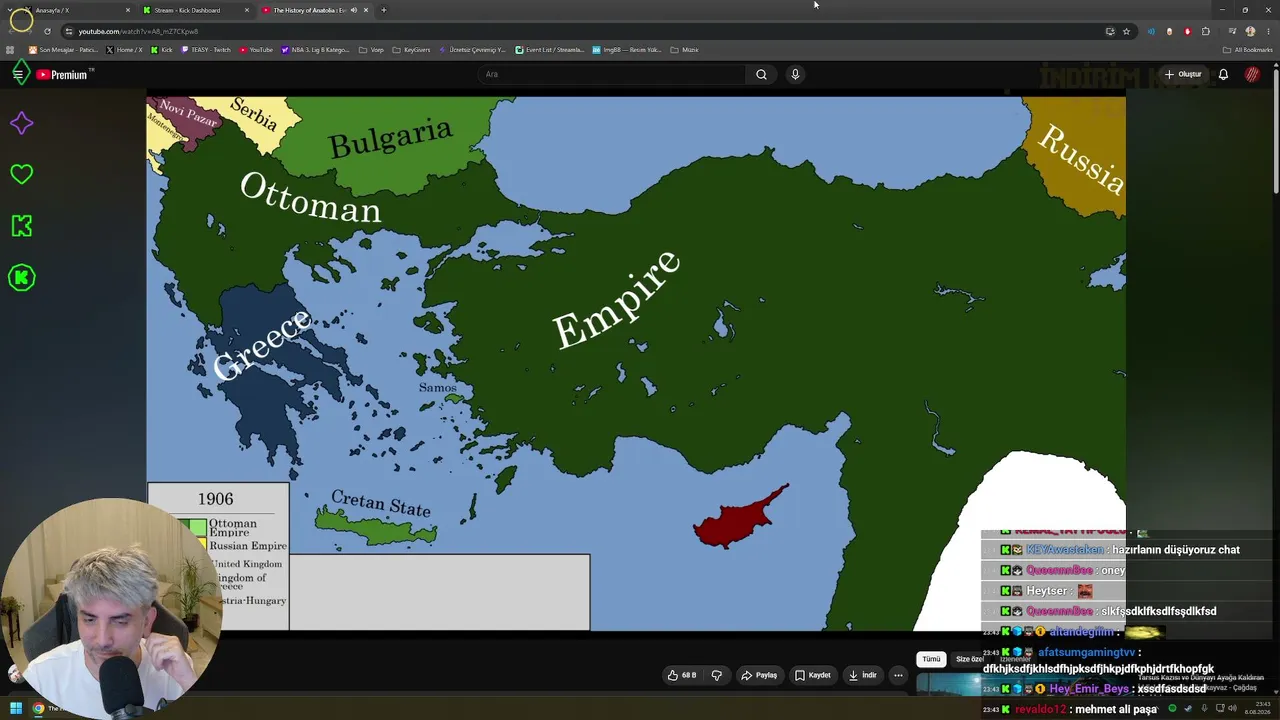
Task: Click the Oluştur create button
Action: pos(1183,74)
